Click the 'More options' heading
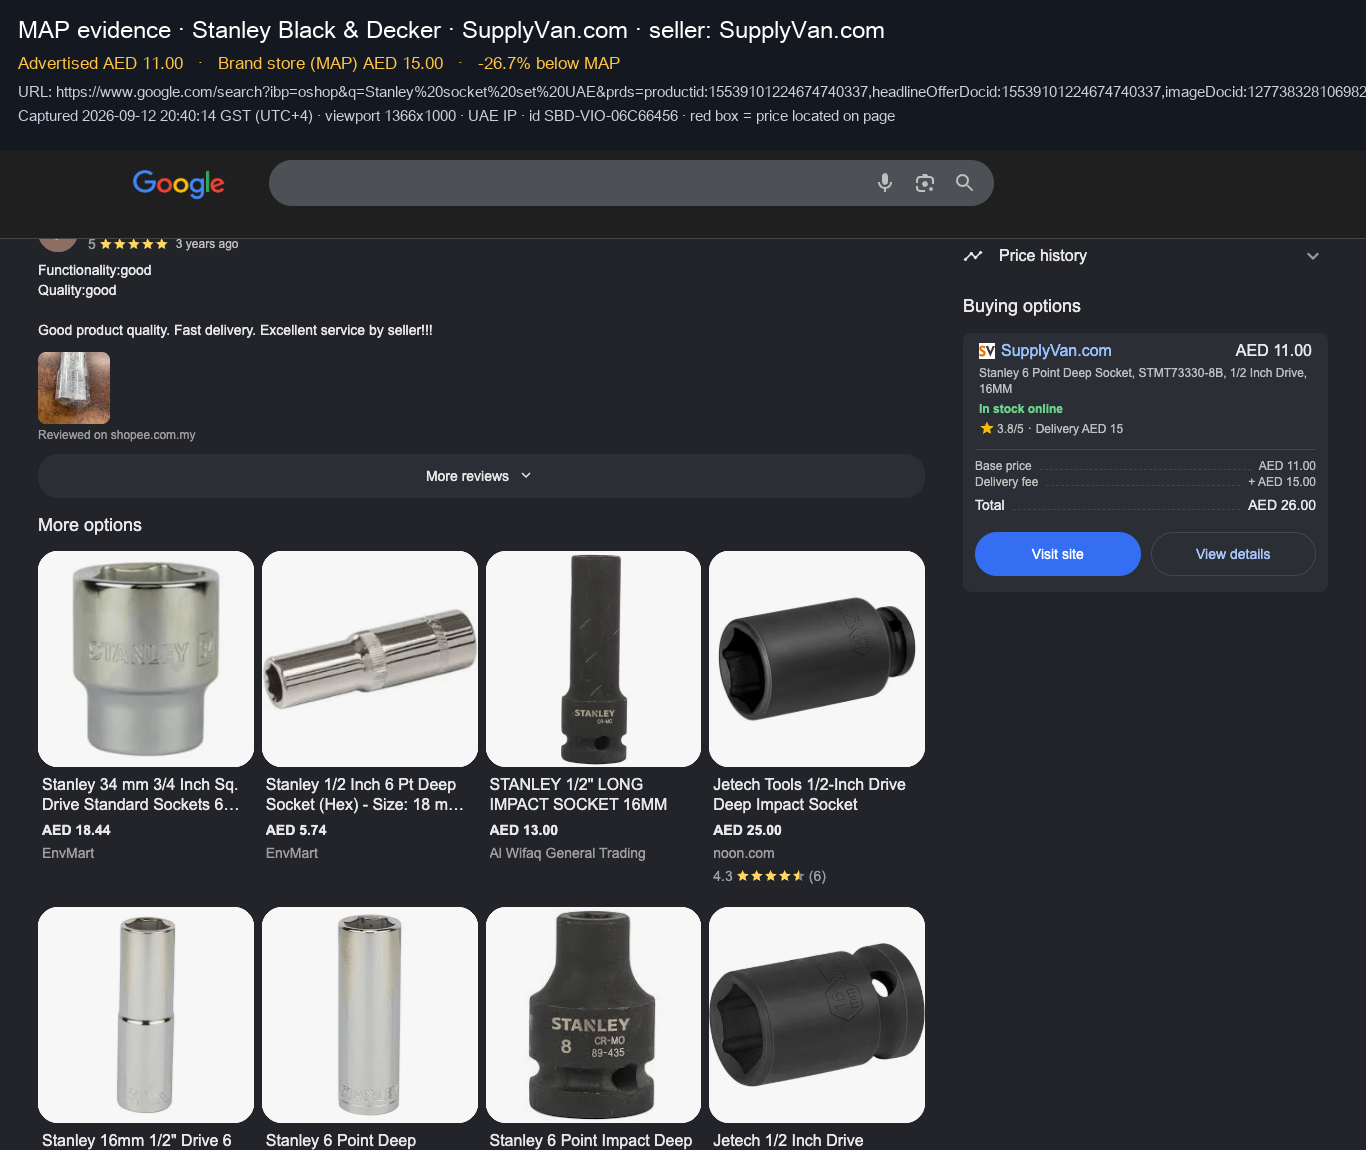The height and width of the screenshot is (1150, 1366). [x=90, y=525]
